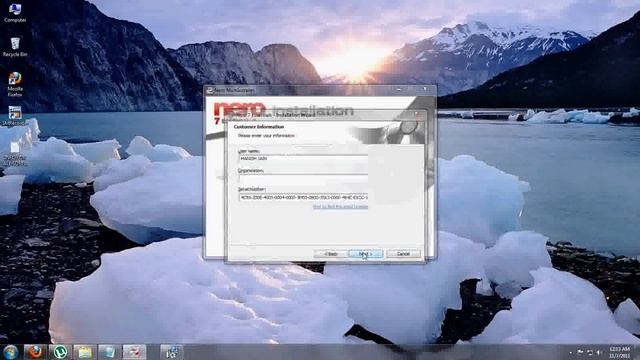The image size is (640, 360).
Task: Click the Serial Number input field
Action: (x=303, y=197)
